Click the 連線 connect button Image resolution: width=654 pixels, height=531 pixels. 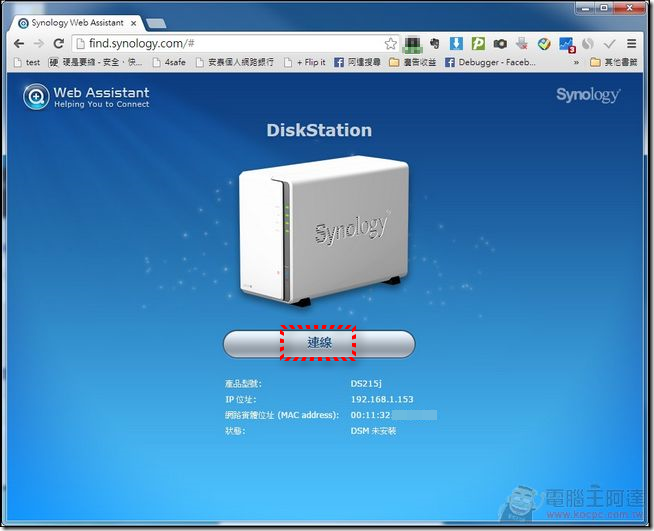pos(319,343)
